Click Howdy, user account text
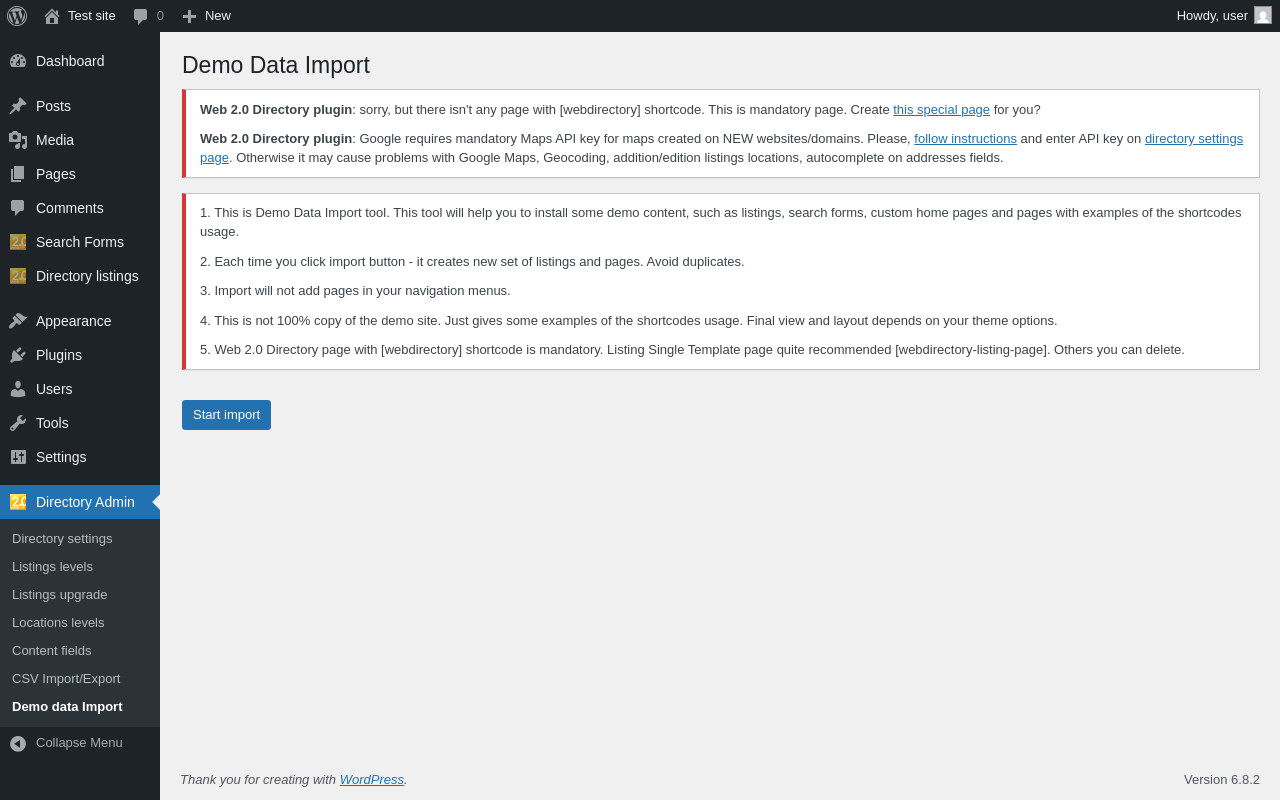This screenshot has width=1280, height=800. click(1212, 16)
